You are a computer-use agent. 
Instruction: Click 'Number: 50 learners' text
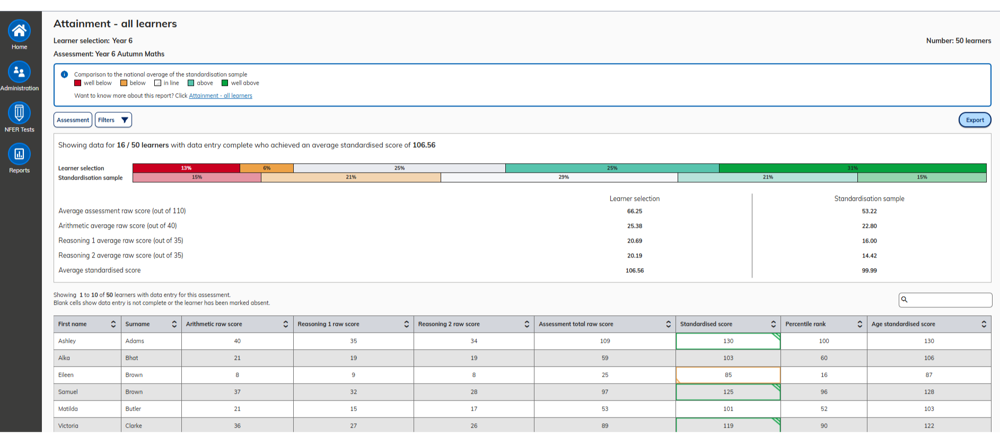click(x=959, y=40)
